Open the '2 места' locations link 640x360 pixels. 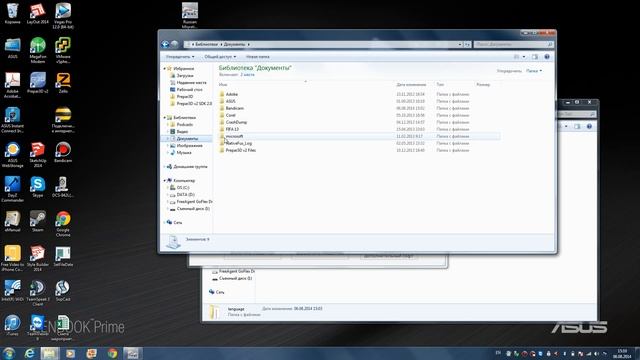[247, 75]
